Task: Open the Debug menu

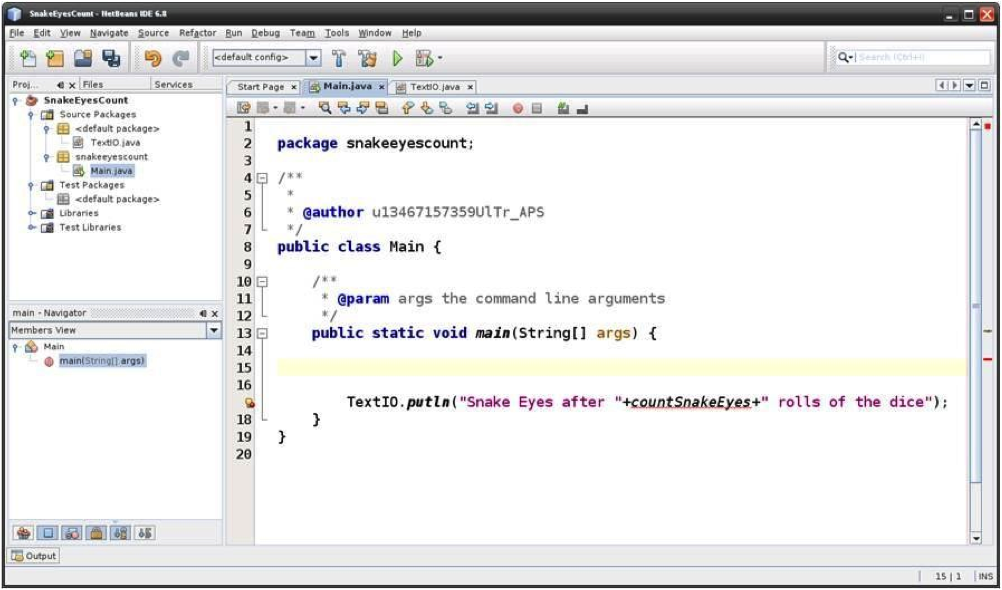Action: [x=265, y=33]
